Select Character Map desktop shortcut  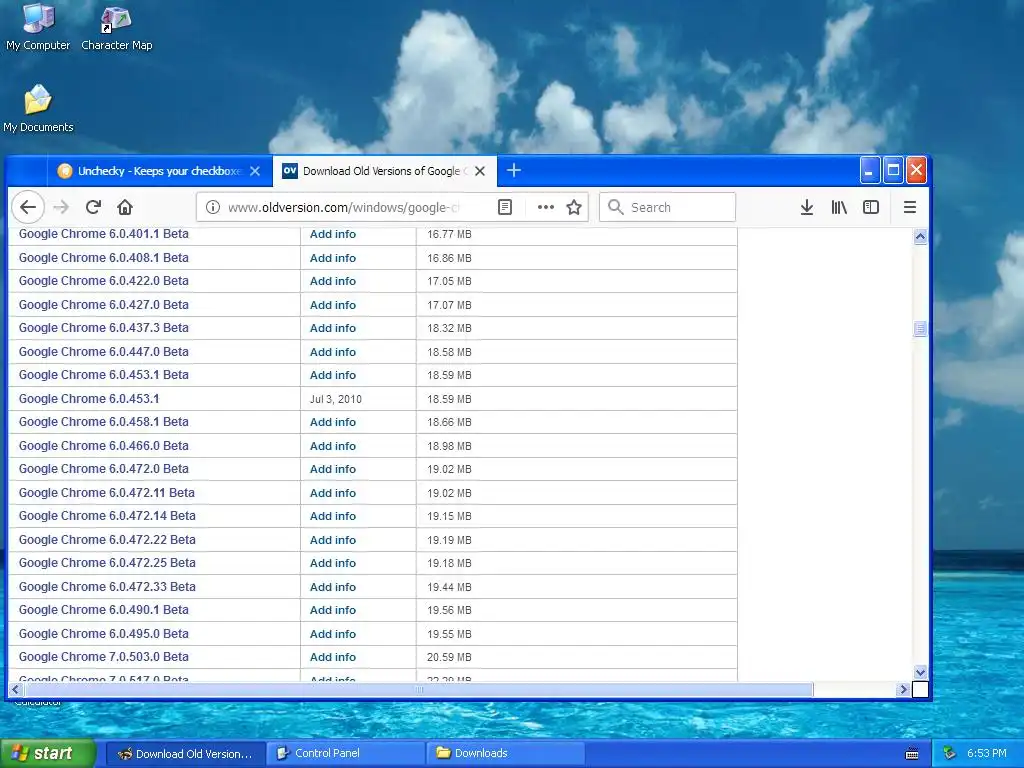pos(116,27)
